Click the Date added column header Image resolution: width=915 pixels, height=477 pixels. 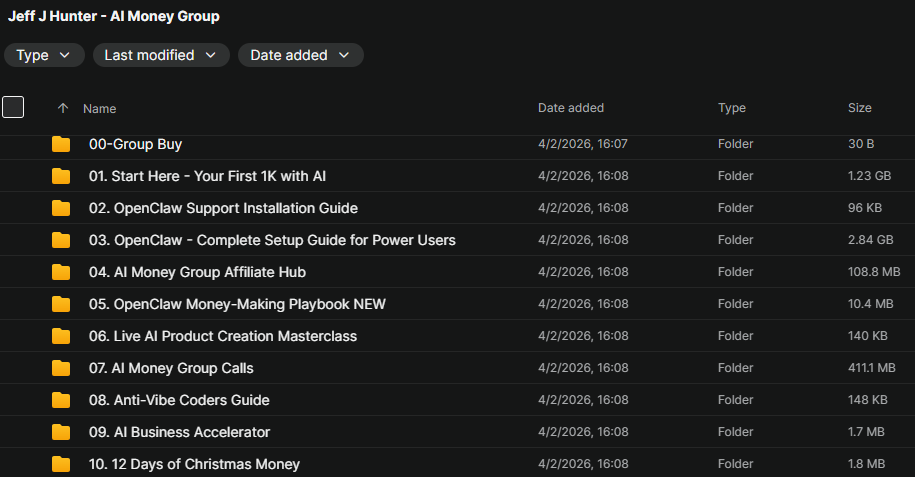[571, 108]
